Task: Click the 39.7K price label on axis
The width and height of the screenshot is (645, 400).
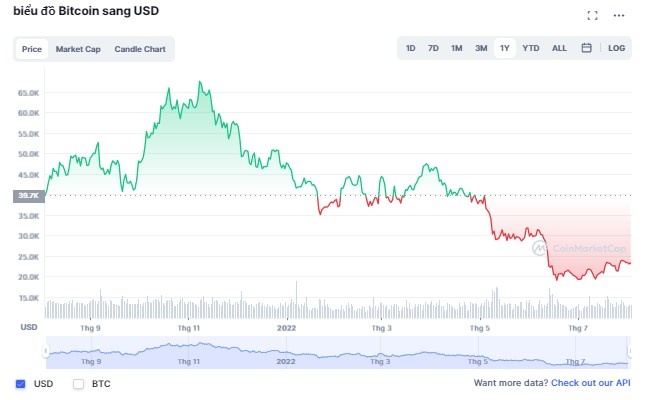Action: click(x=27, y=196)
